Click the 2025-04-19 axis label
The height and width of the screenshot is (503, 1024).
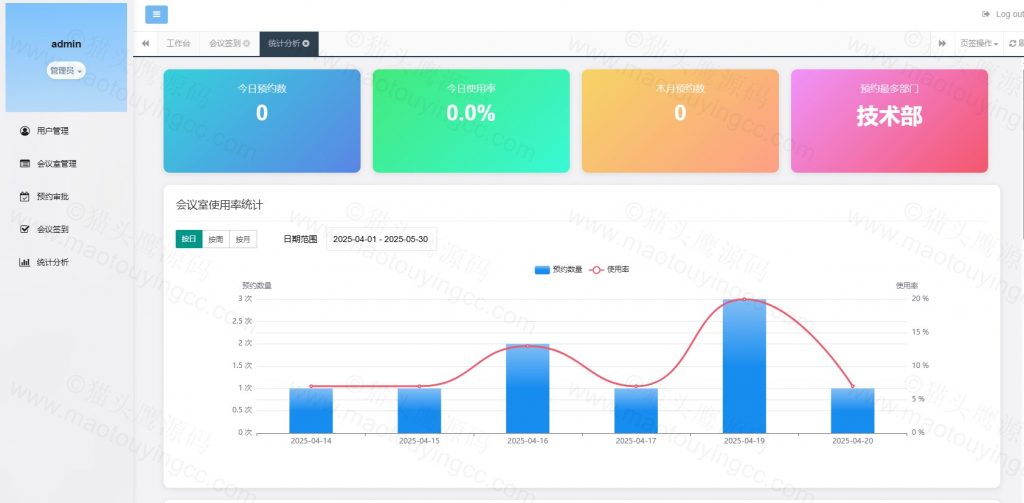click(x=744, y=441)
